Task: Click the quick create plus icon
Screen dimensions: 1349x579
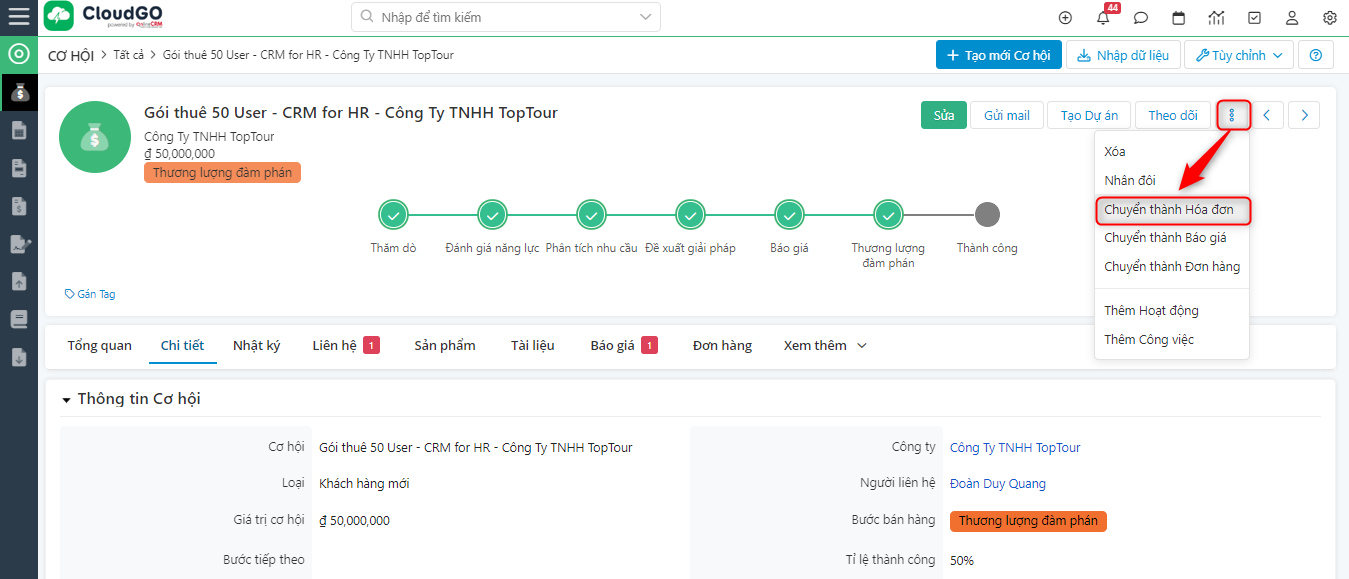Action: (1065, 18)
